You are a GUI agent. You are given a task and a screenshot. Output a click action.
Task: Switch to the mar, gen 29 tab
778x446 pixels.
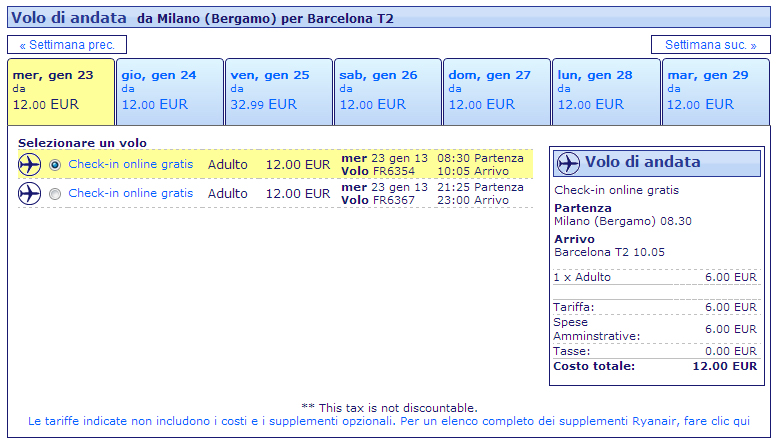pos(716,92)
